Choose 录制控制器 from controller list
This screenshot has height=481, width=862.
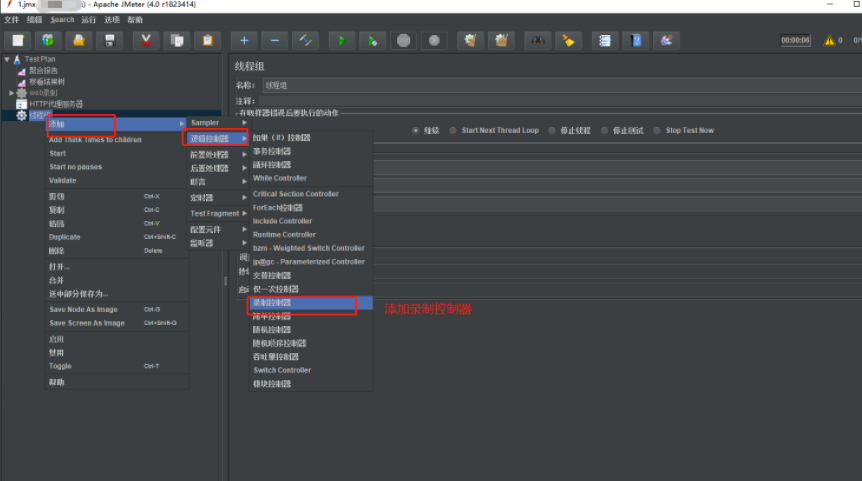click(x=311, y=302)
